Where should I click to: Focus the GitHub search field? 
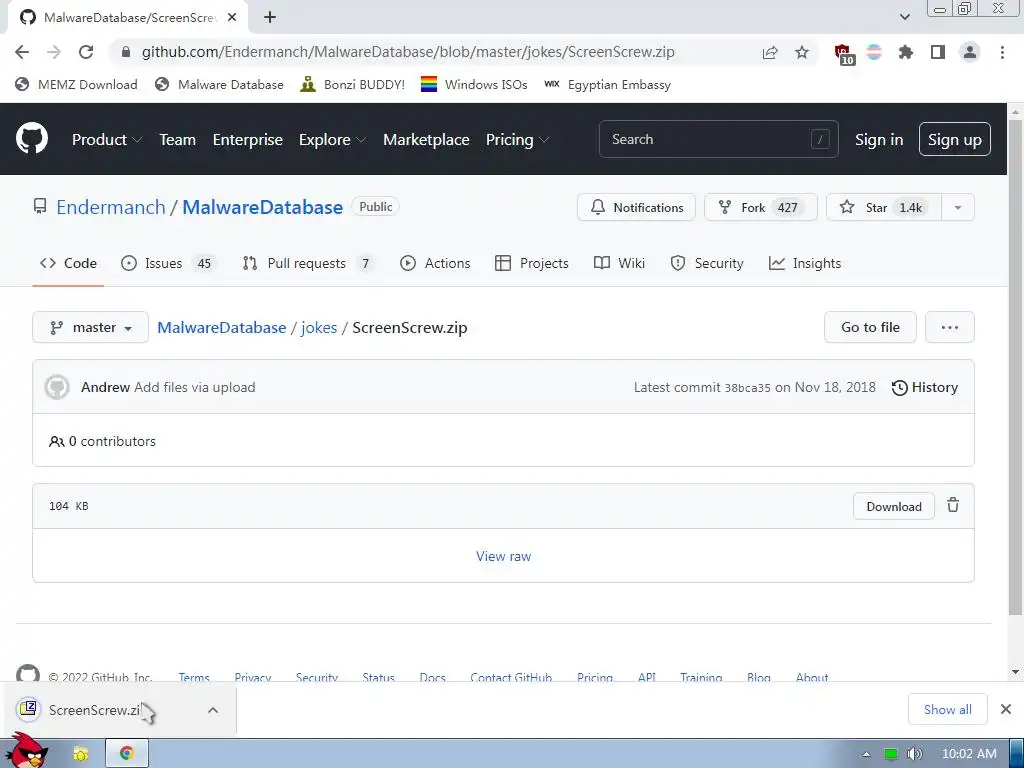[x=718, y=139]
